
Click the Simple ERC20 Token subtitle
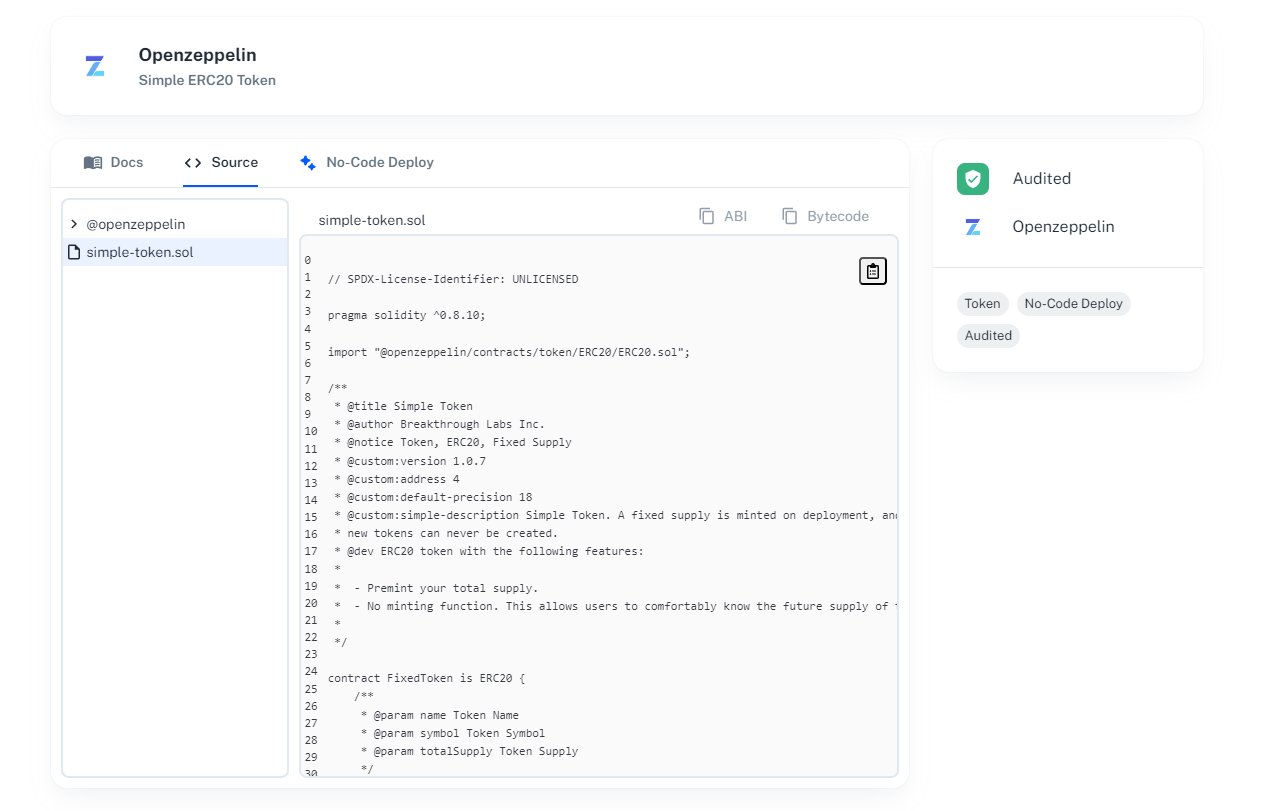point(208,80)
